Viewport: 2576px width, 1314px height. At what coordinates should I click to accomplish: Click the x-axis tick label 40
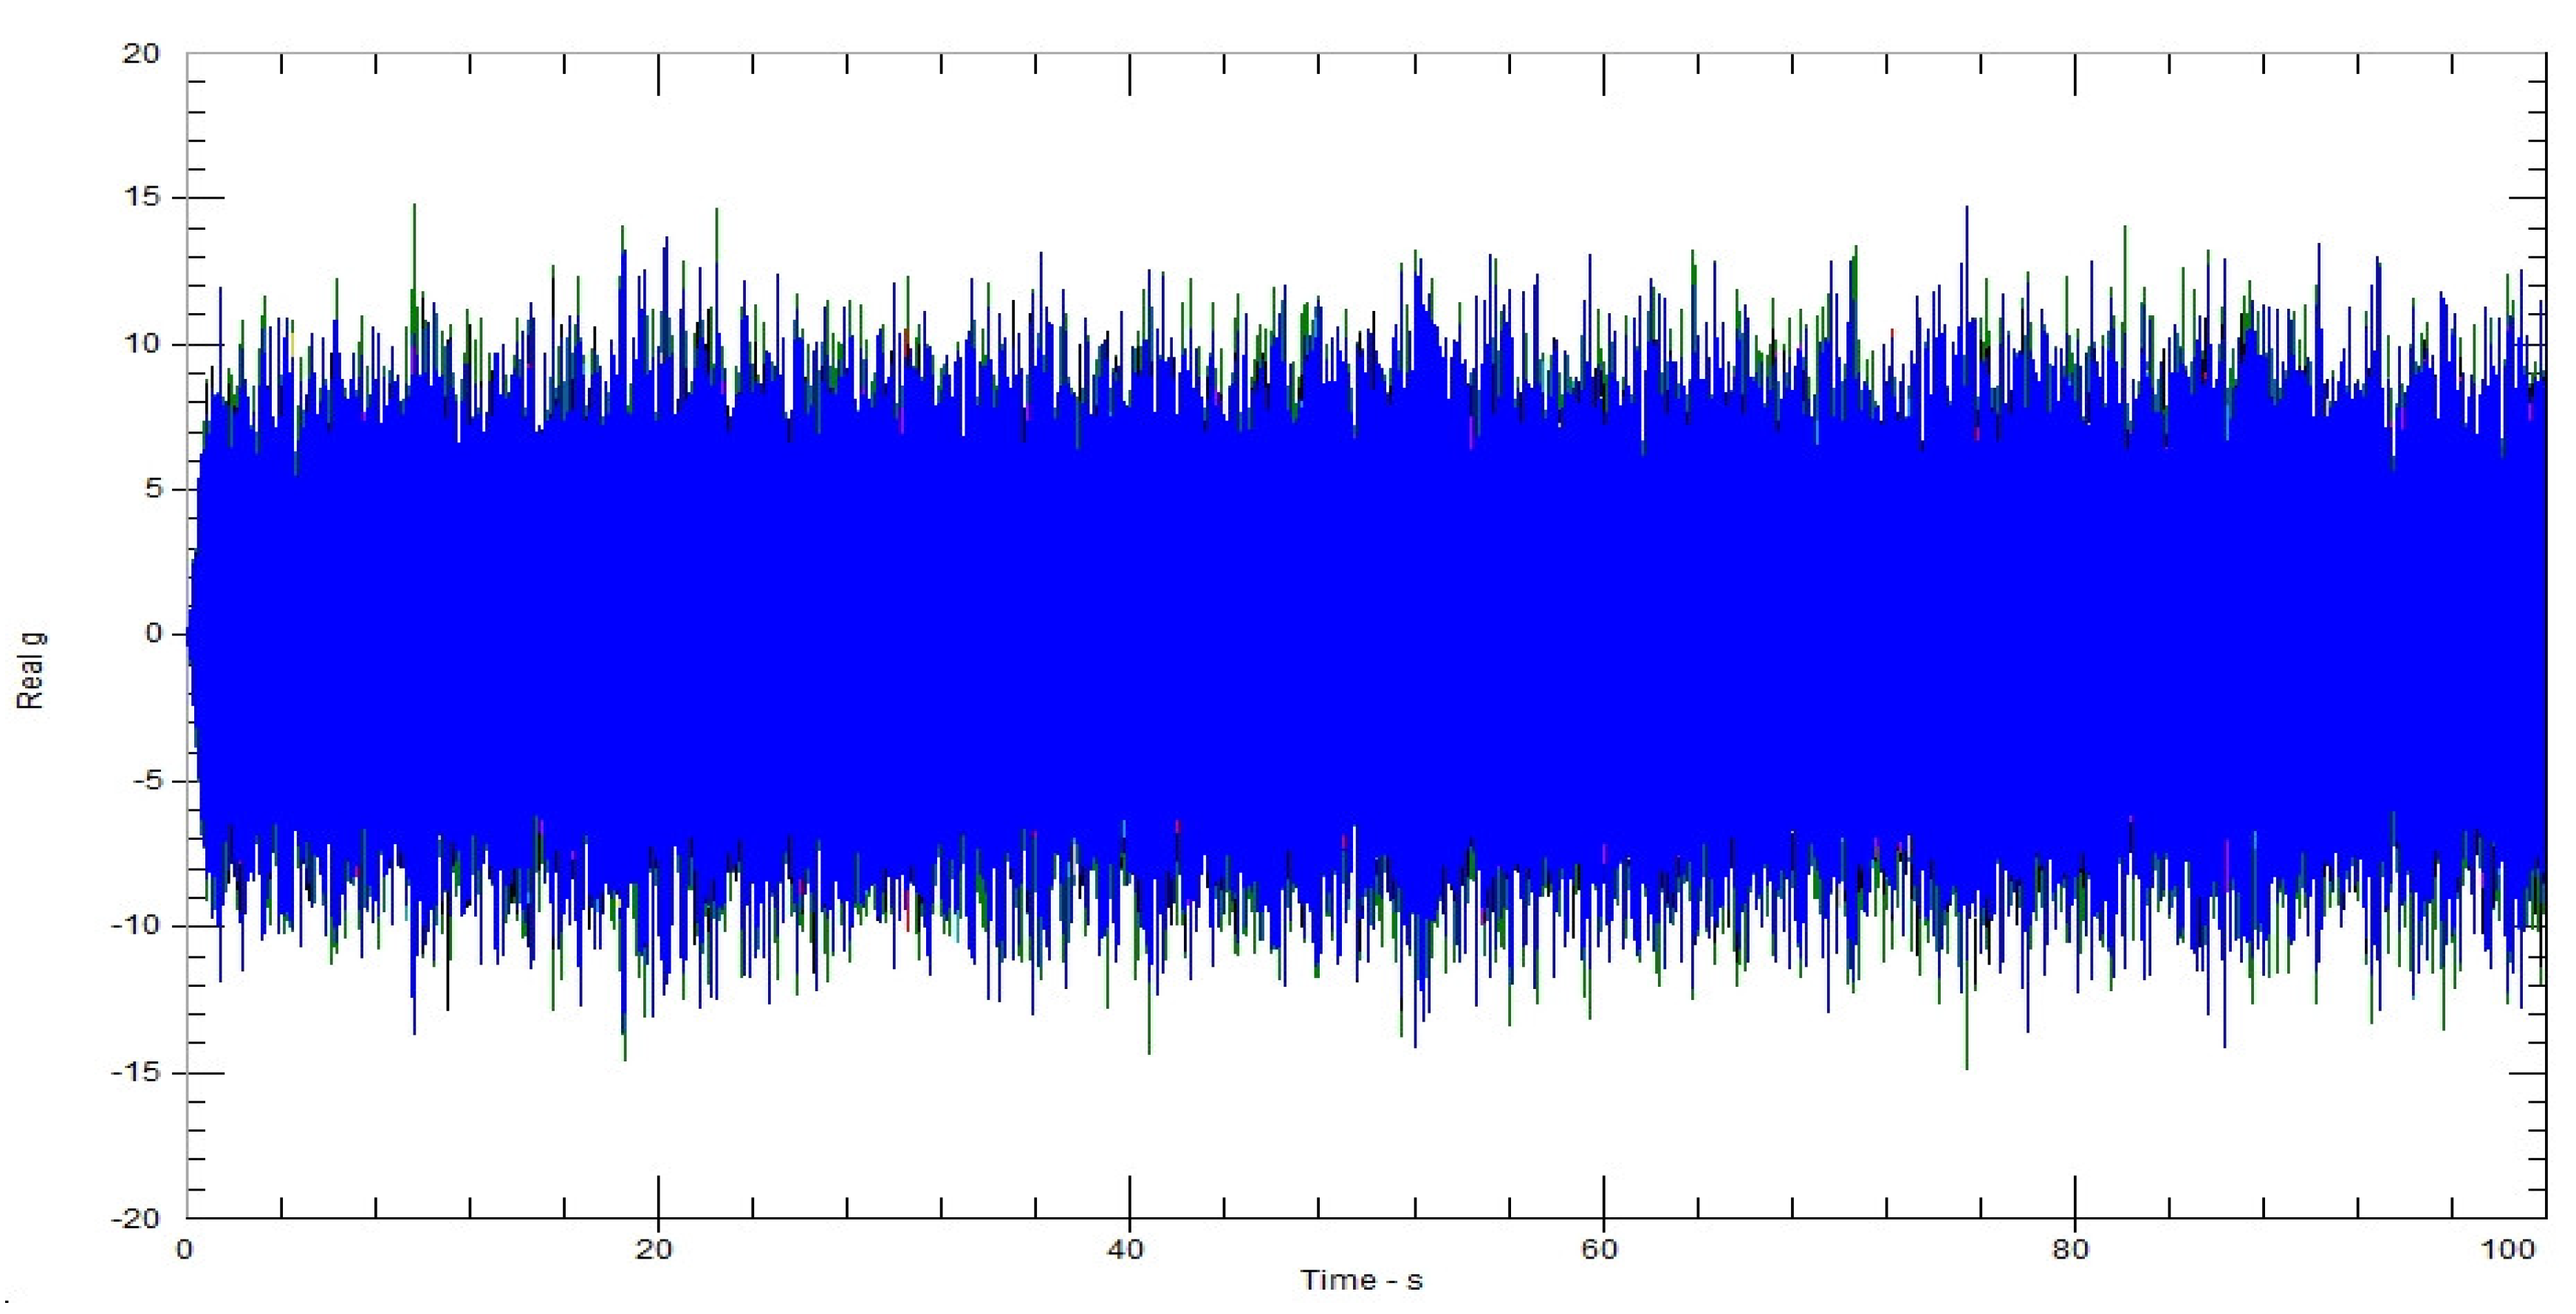(1127, 1249)
